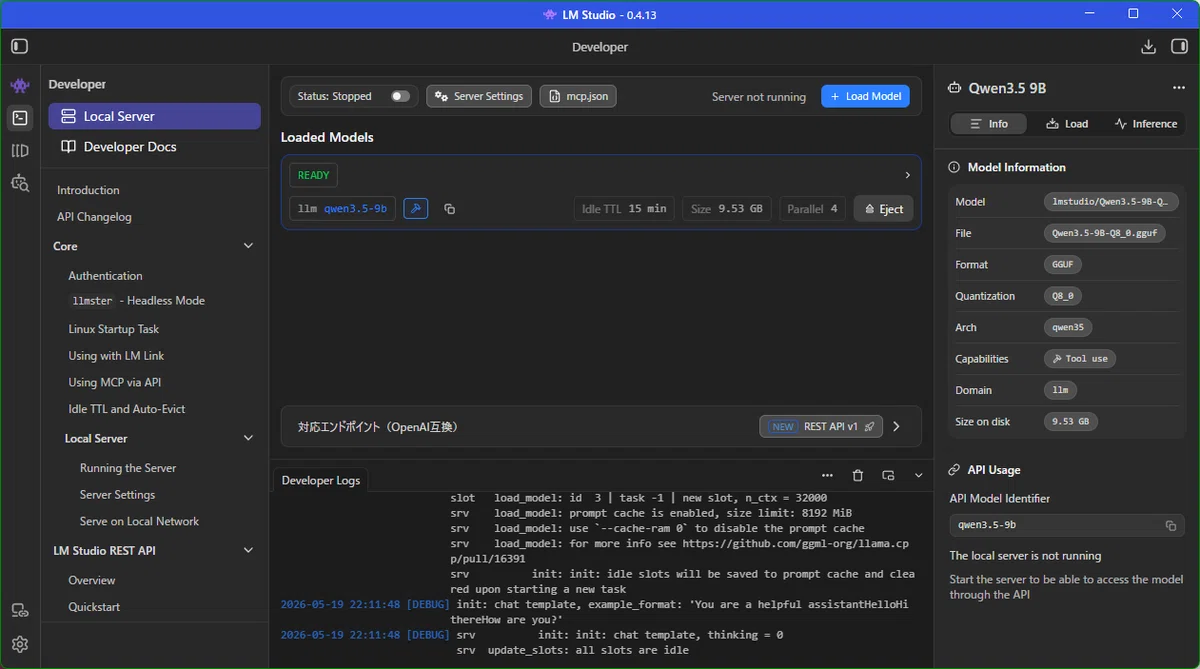Click the Qwen3.5-9B-Q8_0.gguf file value
This screenshot has height=669, width=1200.
[1104, 233]
